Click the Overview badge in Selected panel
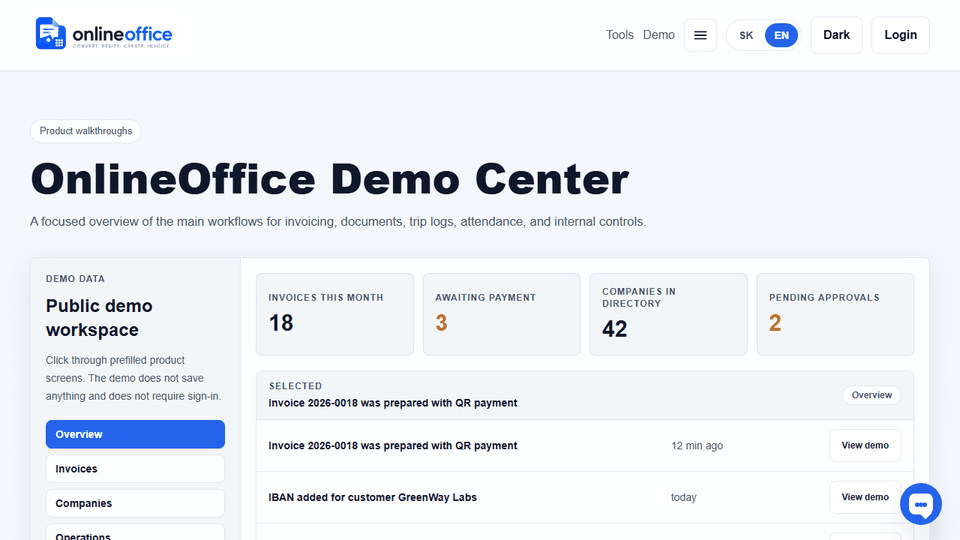Screen dimensions: 960x540 (872, 395)
